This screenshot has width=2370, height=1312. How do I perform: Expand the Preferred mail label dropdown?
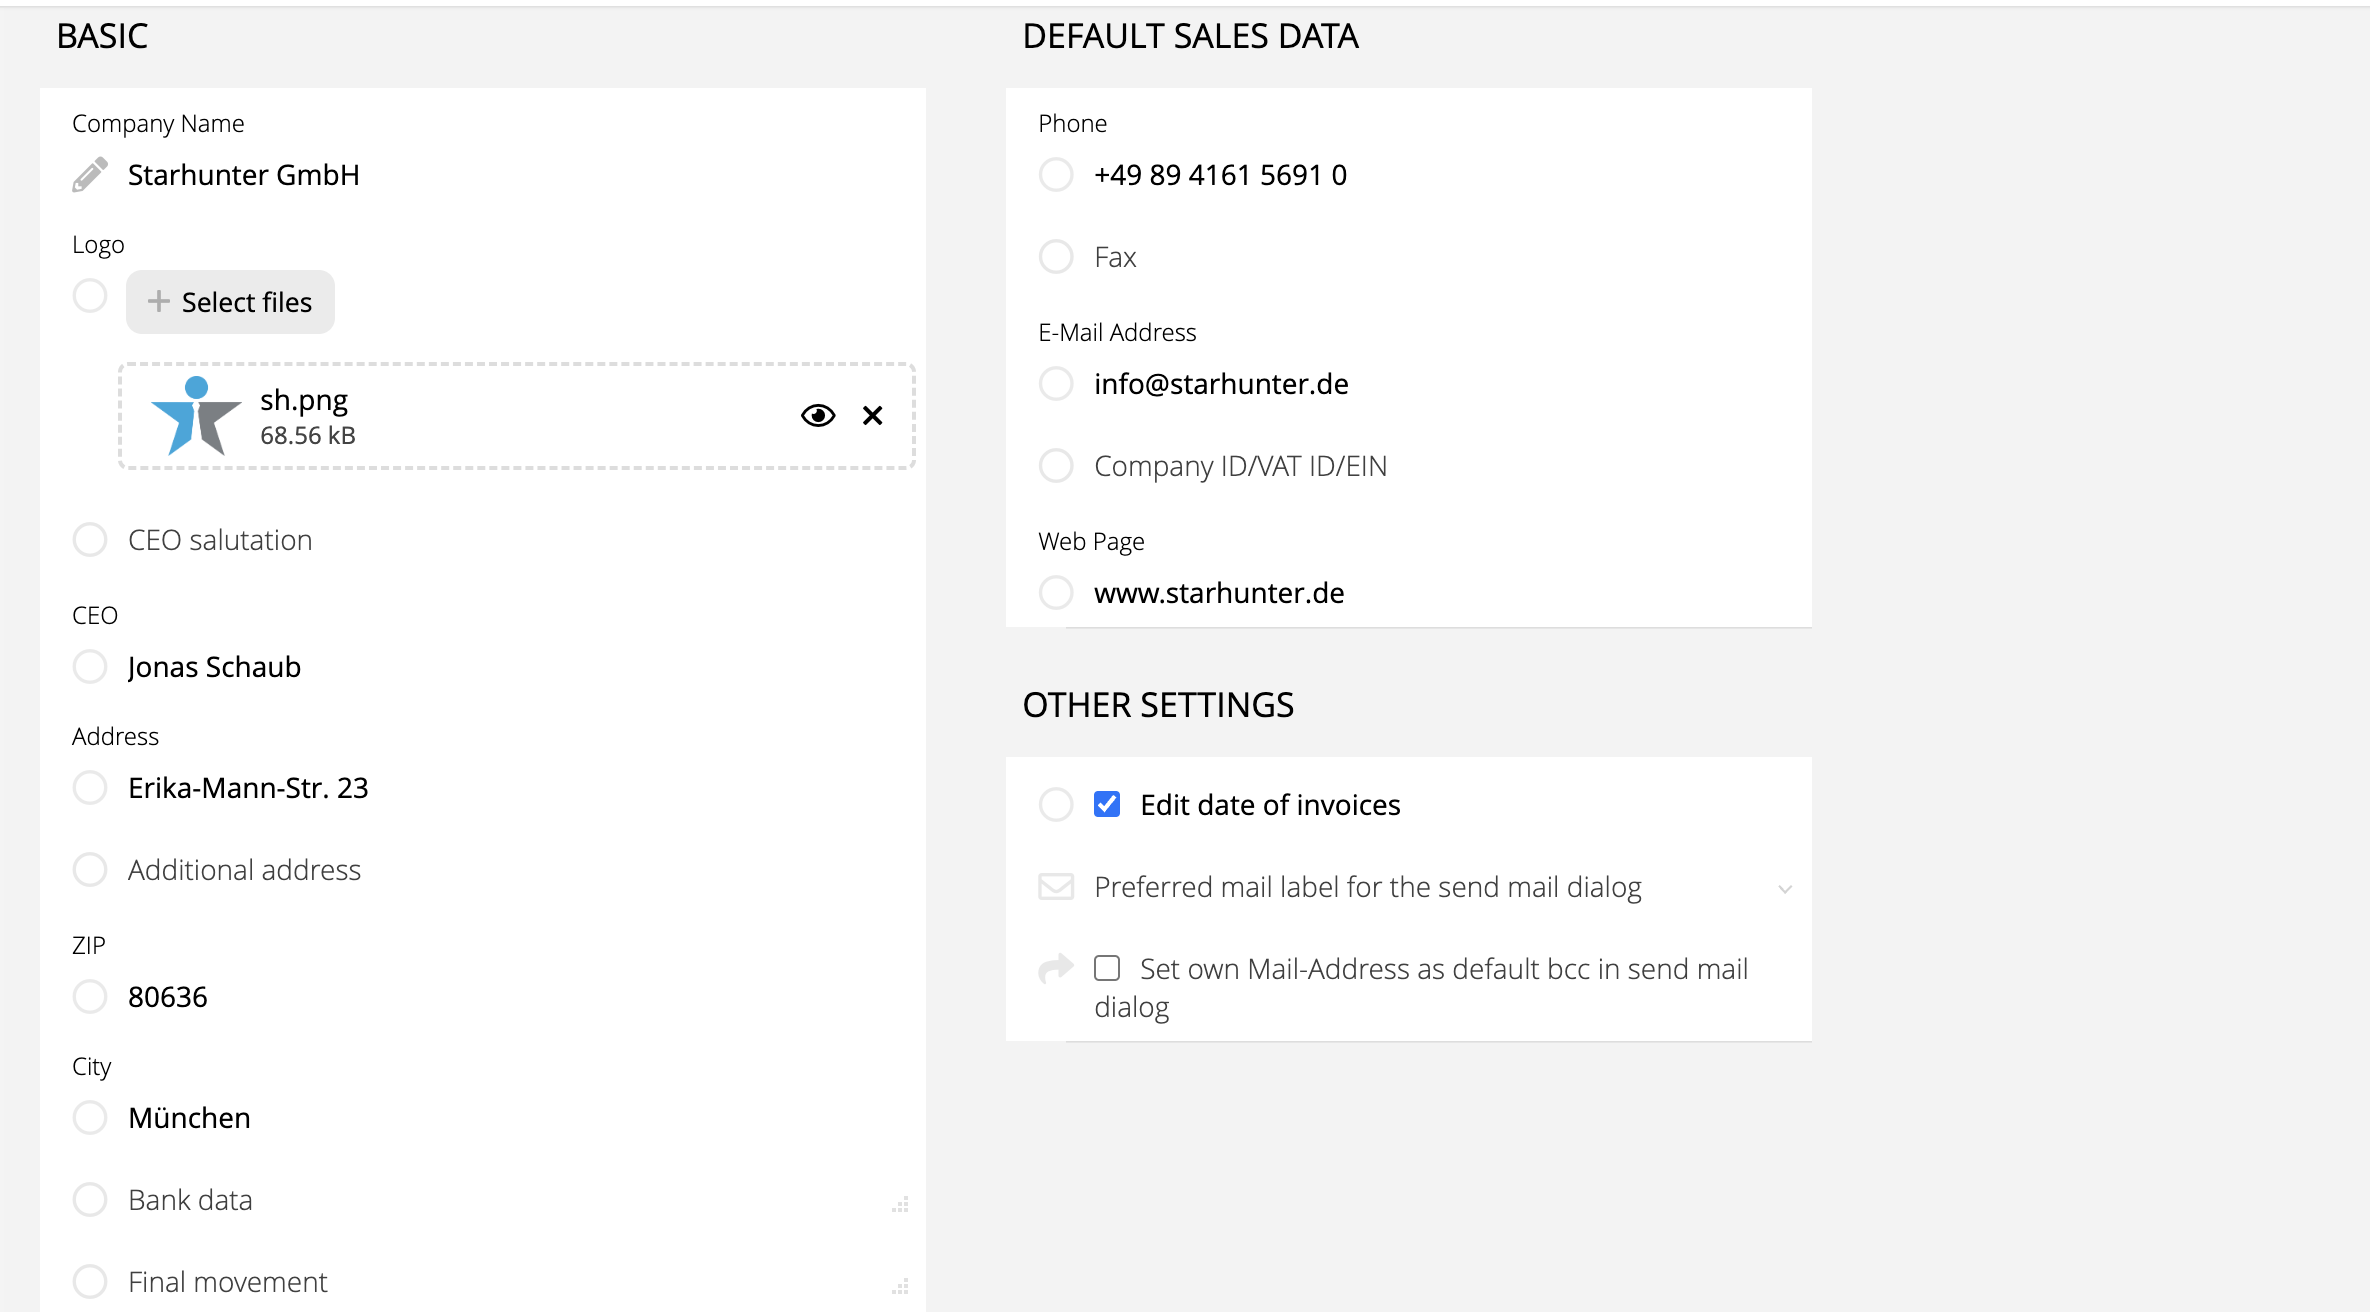1785,889
